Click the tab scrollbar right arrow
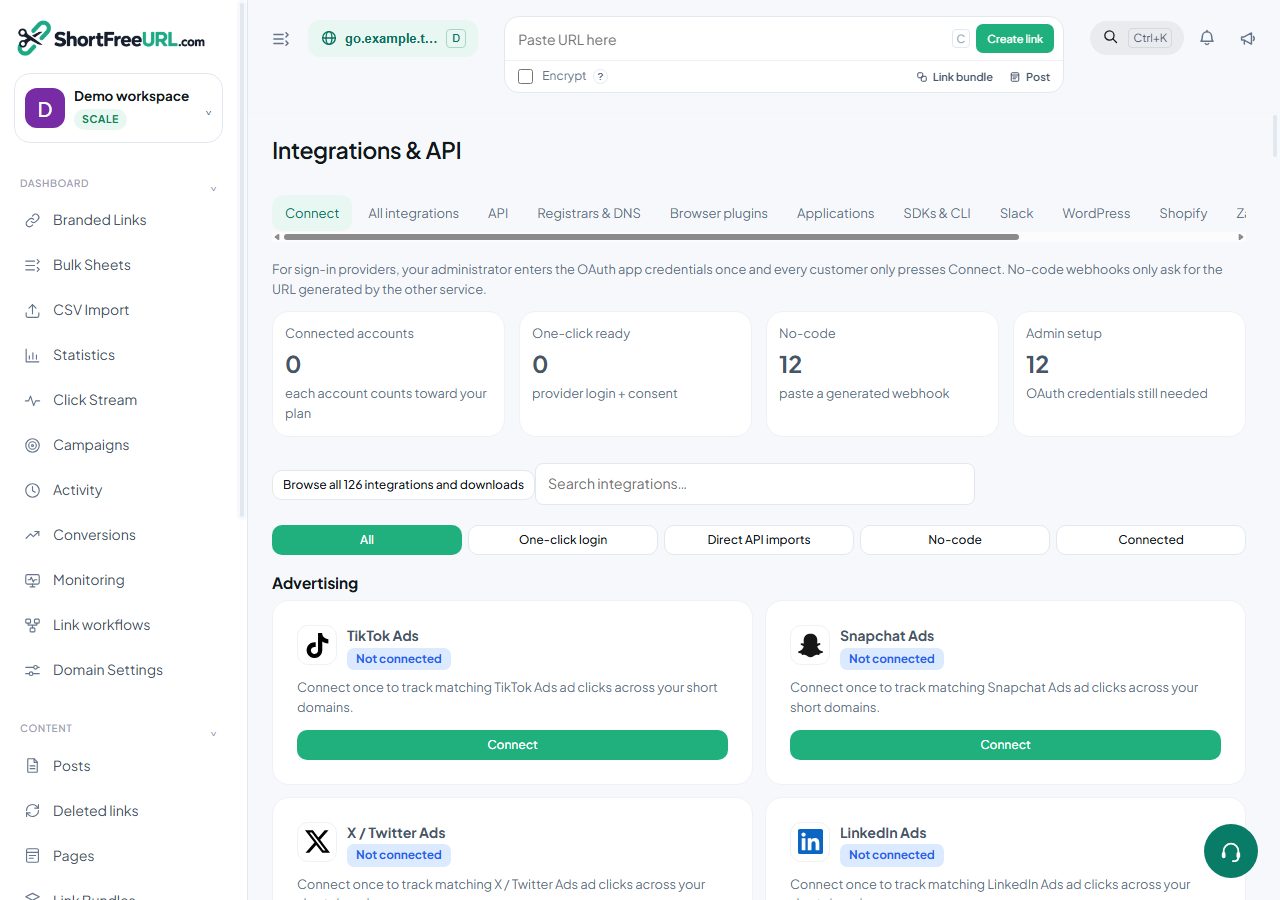The width and height of the screenshot is (1280, 900). tap(1241, 237)
